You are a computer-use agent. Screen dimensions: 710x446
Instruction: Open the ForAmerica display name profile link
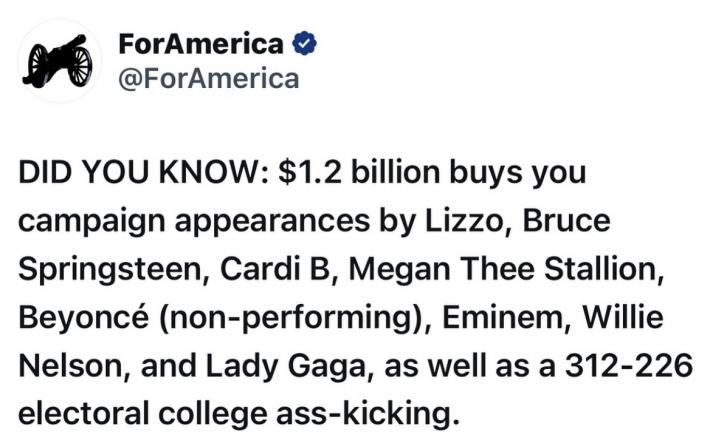(201, 44)
